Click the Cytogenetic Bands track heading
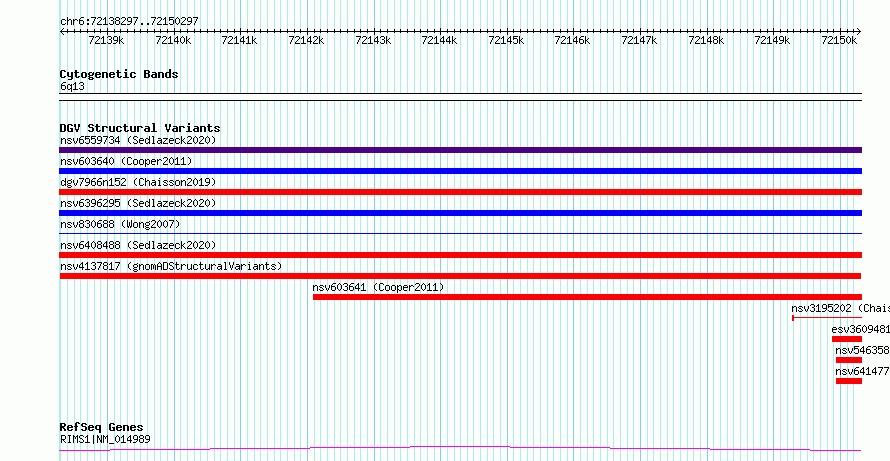Image resolution: width=890 pixels, height=461 pixels. pos(119,74)
